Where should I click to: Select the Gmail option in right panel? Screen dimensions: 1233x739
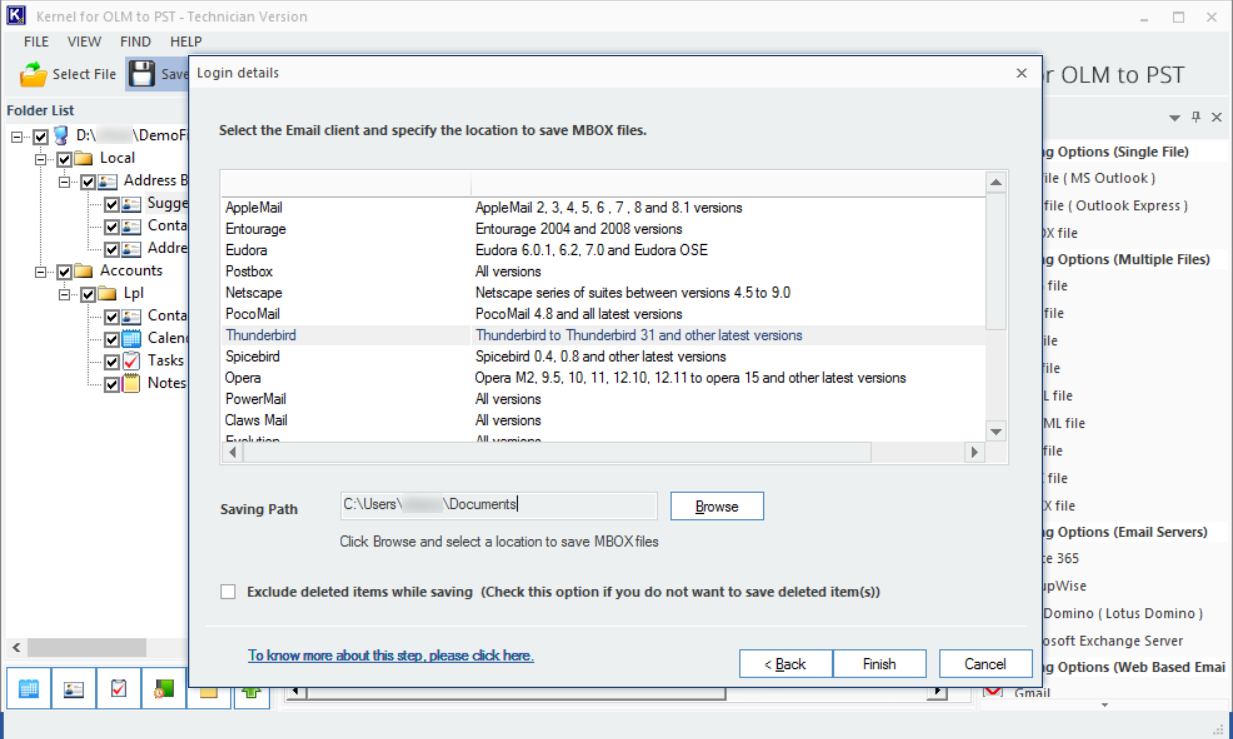click(x=1032, y=693)
